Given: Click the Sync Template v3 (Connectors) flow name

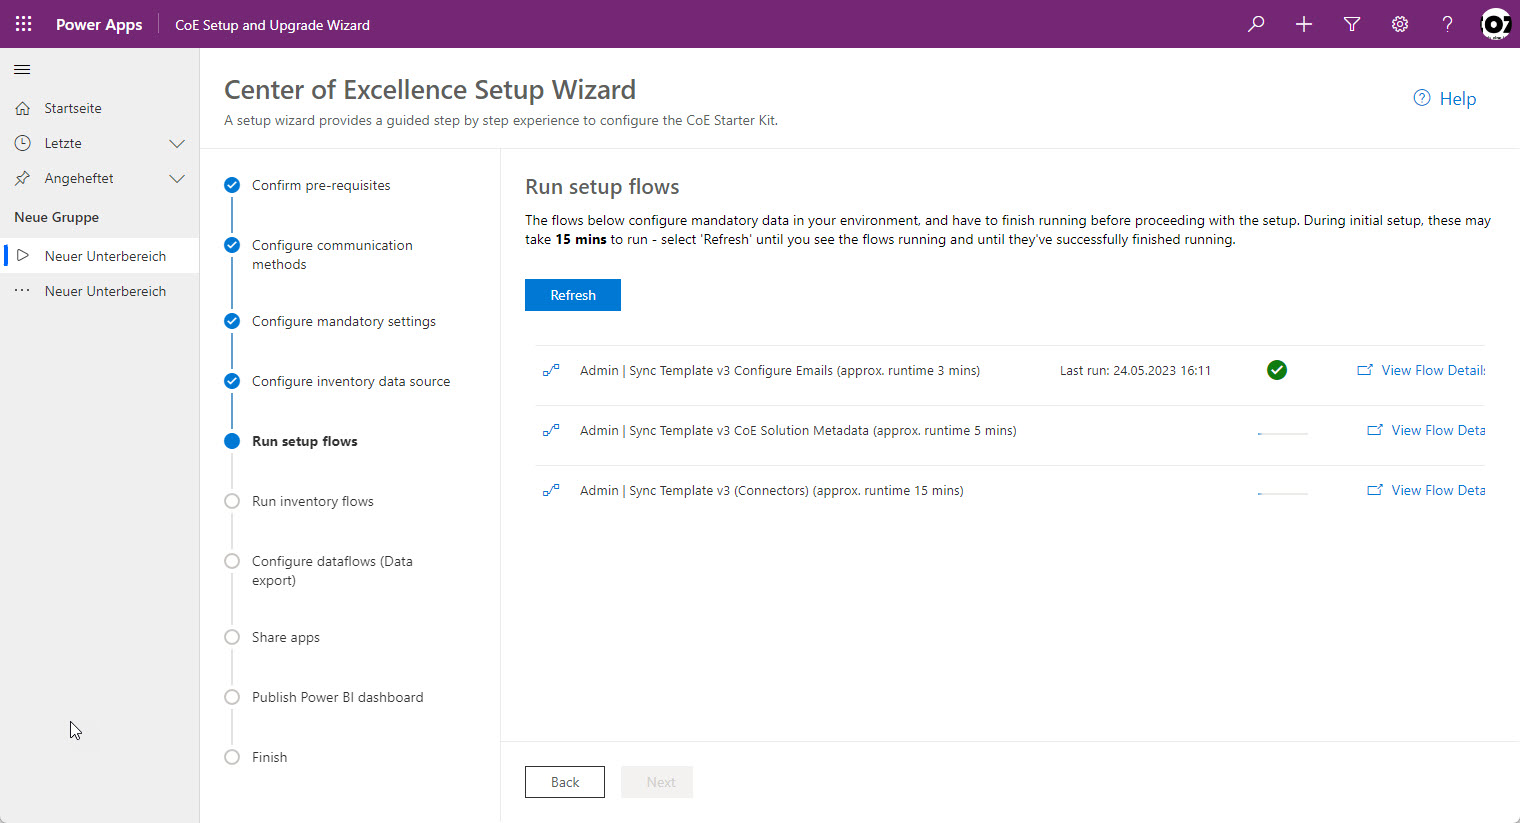Looking at the screenshot, I should tap(772, 490).
